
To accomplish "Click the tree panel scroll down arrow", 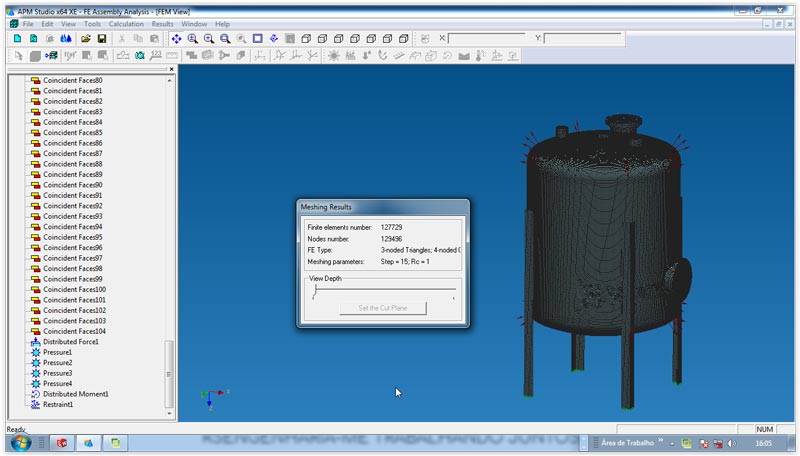I will click(x=169, y=412).
